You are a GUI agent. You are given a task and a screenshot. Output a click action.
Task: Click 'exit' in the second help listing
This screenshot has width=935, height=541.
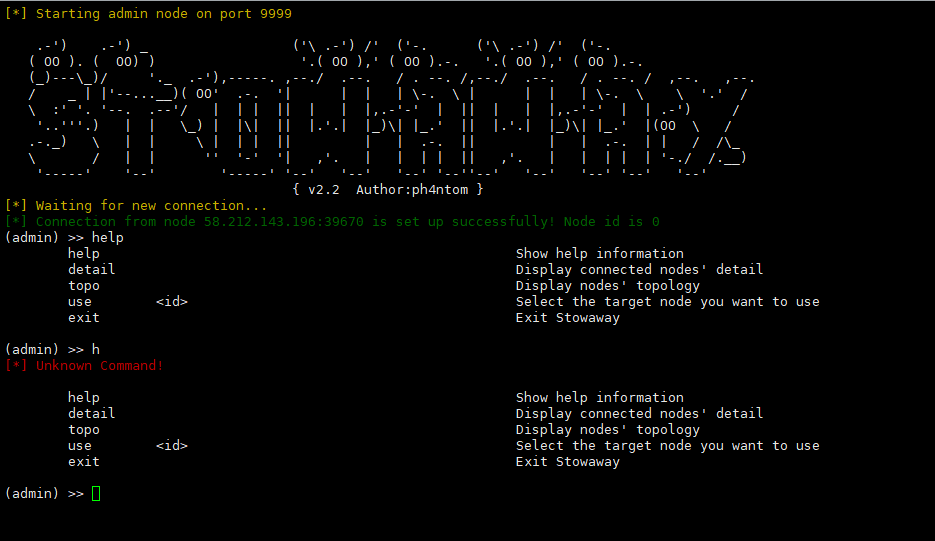point(83,462)
